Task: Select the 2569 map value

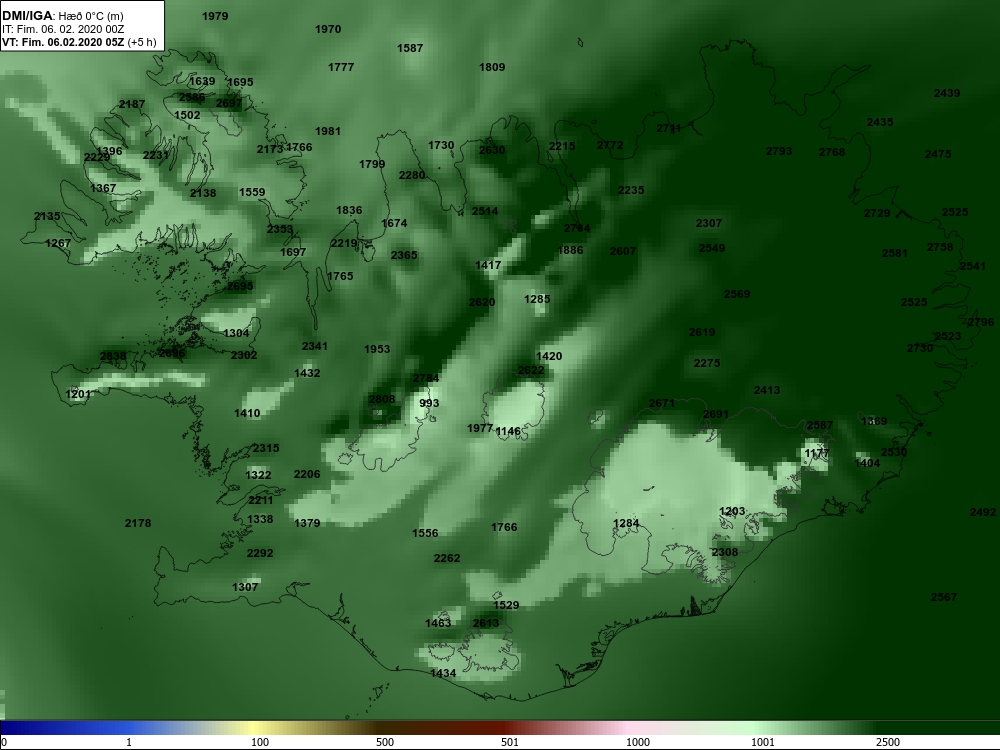Action: pos(737,294)
